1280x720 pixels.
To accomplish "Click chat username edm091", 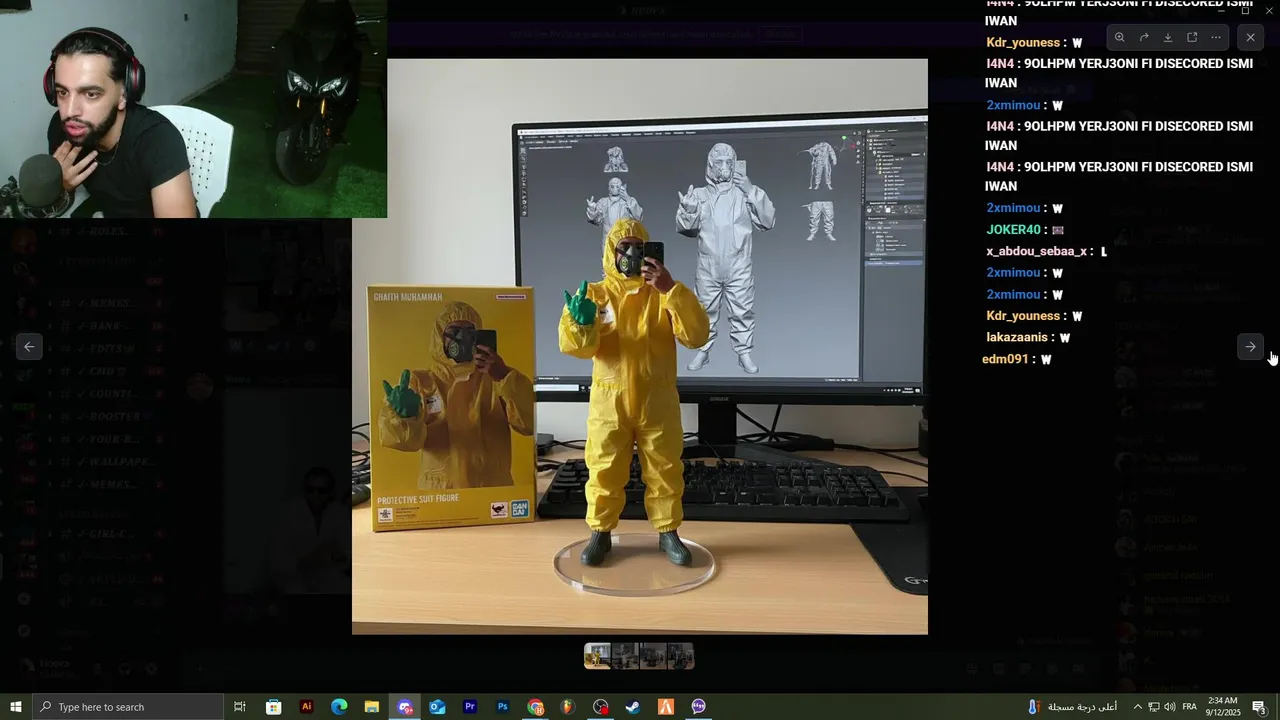I will pyautogui.click(x=1005, y=359).
